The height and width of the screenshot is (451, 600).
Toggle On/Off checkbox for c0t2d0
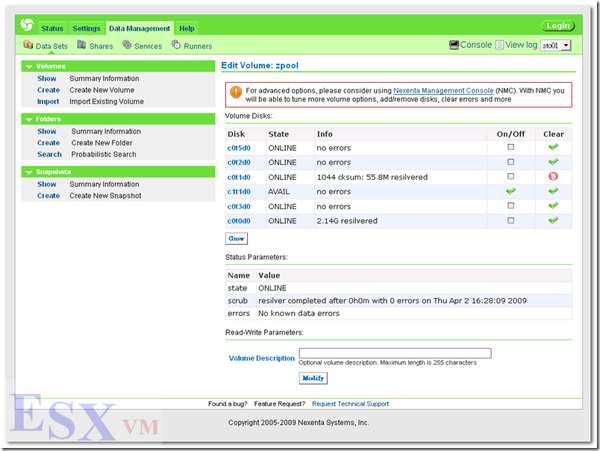coord(510,162)
